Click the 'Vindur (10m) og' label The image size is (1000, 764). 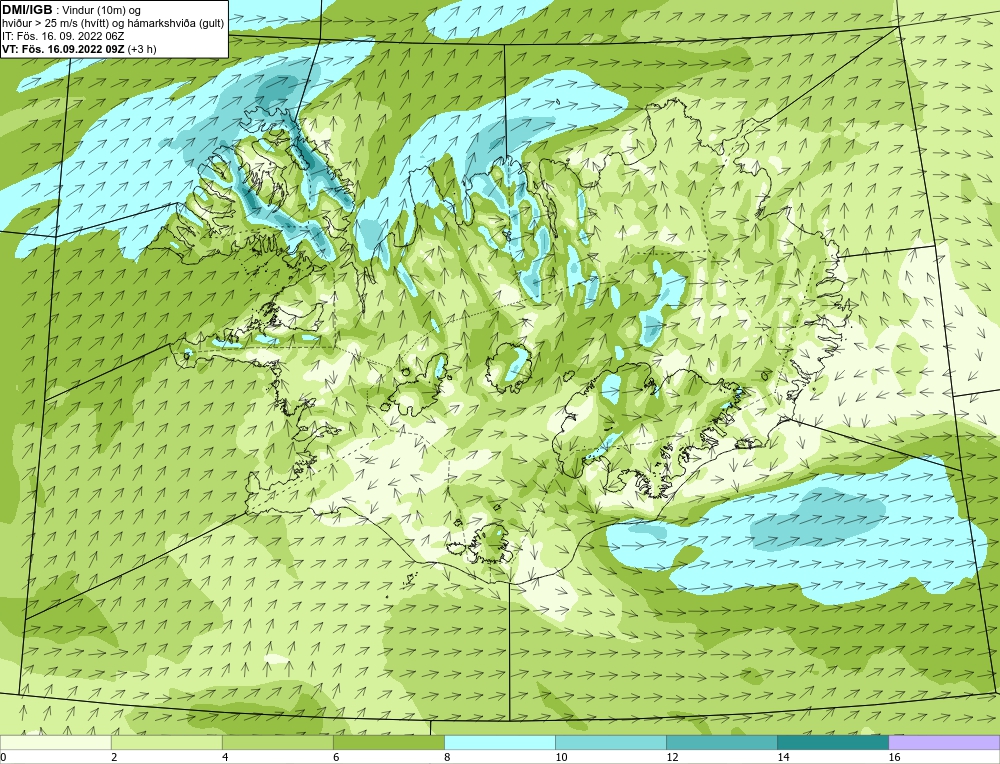point(103,10)
